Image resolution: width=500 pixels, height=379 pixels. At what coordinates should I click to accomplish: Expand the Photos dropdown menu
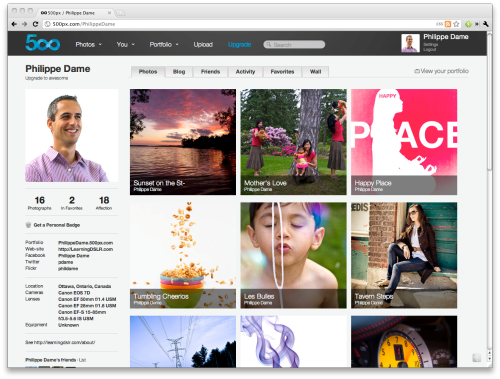click(x=88, y=44)
